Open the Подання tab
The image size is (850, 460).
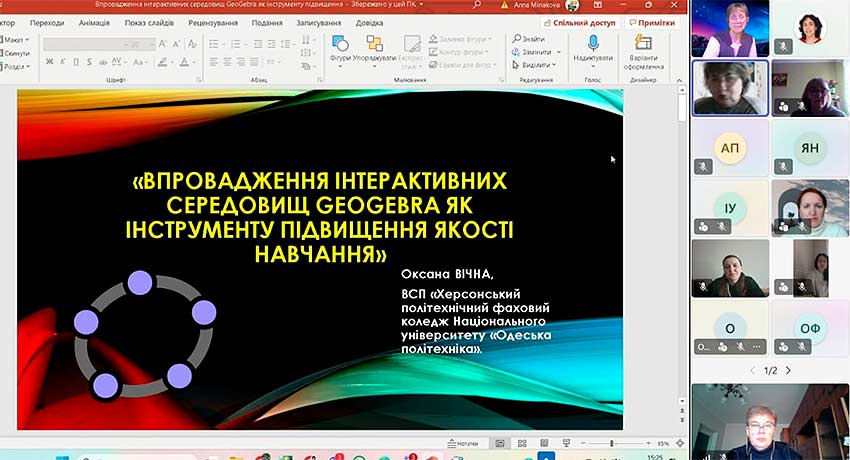pos(267,23)
